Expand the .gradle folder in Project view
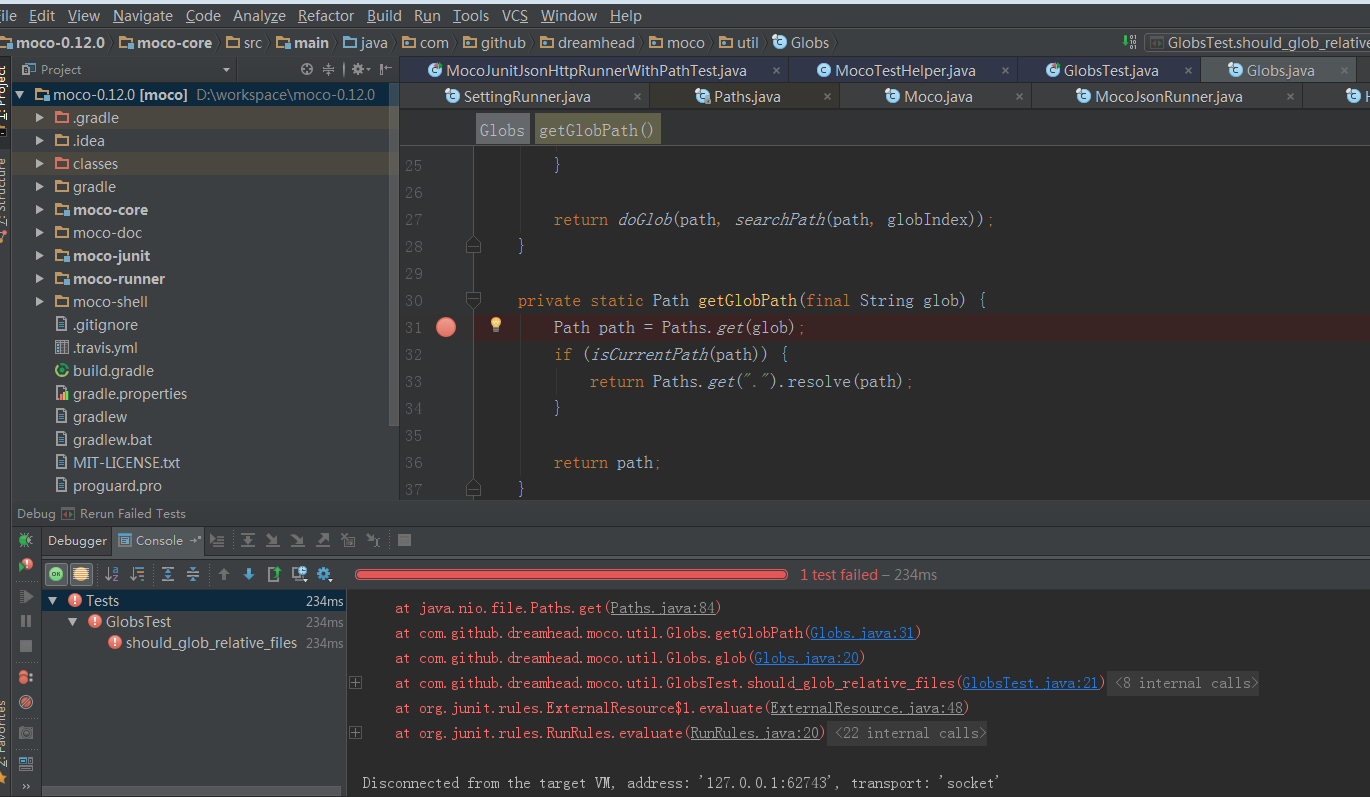The image size is (1370, 797). coord(37,117)
